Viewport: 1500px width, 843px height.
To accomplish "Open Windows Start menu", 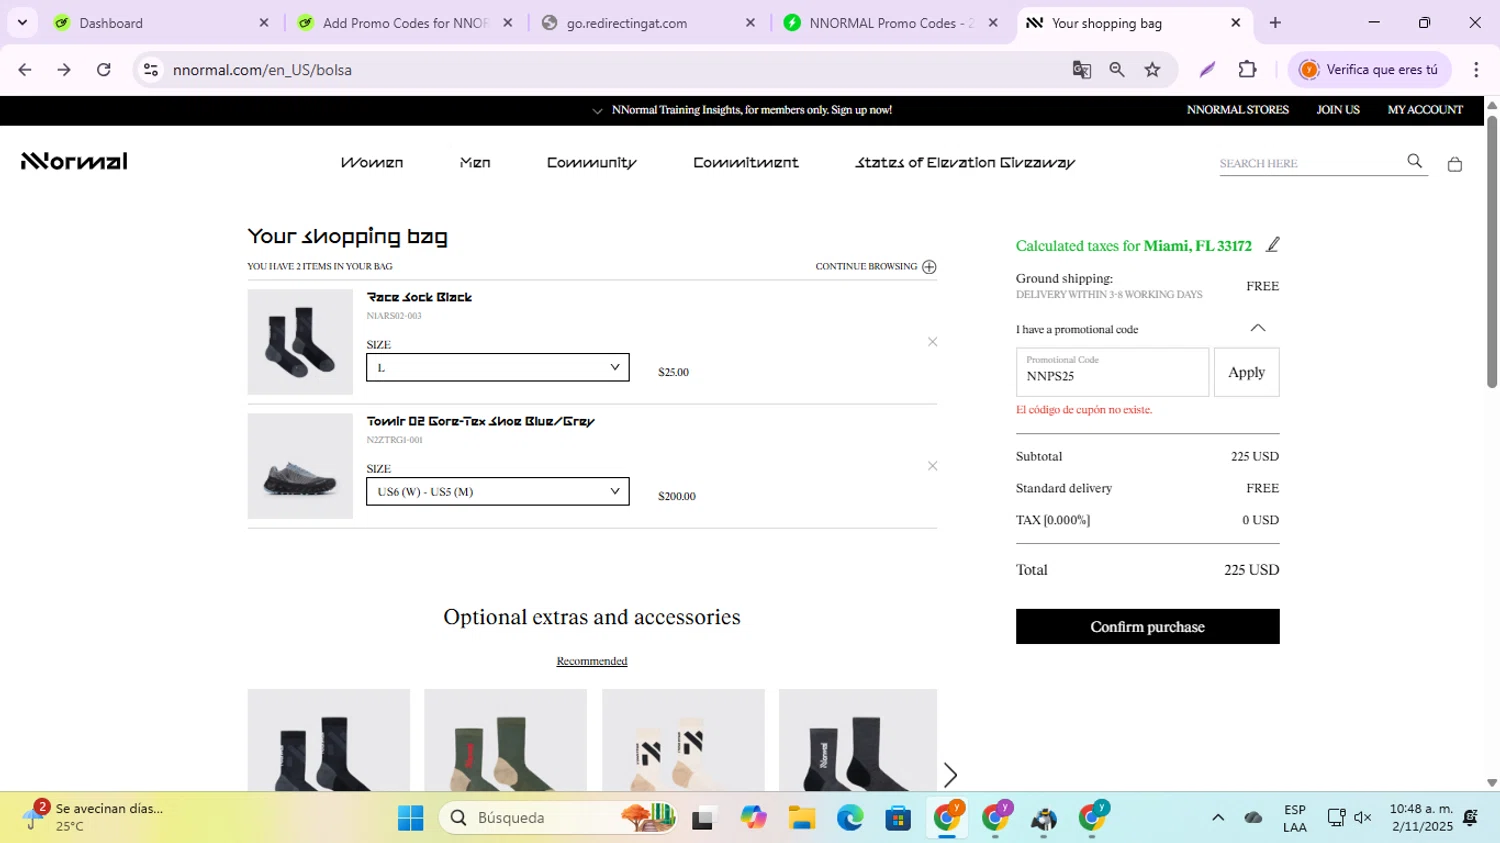I will click(x=410, y=818).
